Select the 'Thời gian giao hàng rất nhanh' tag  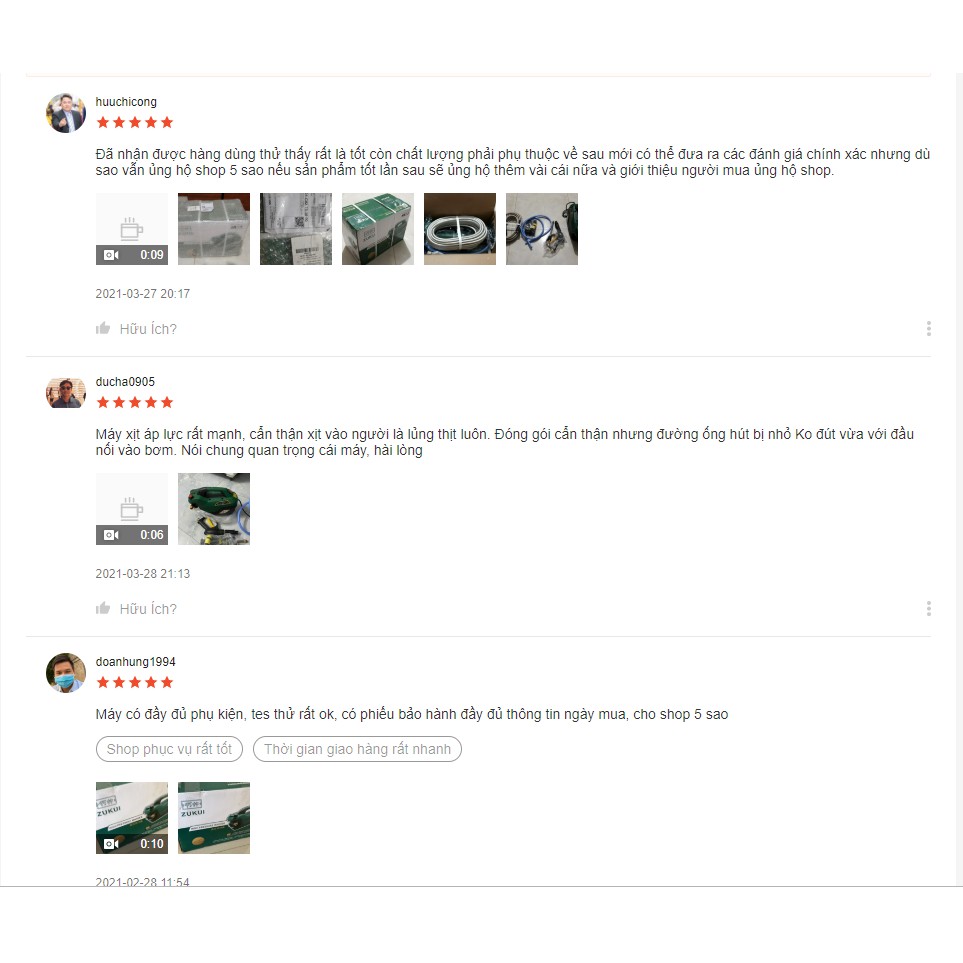click(x=357, y=749)
